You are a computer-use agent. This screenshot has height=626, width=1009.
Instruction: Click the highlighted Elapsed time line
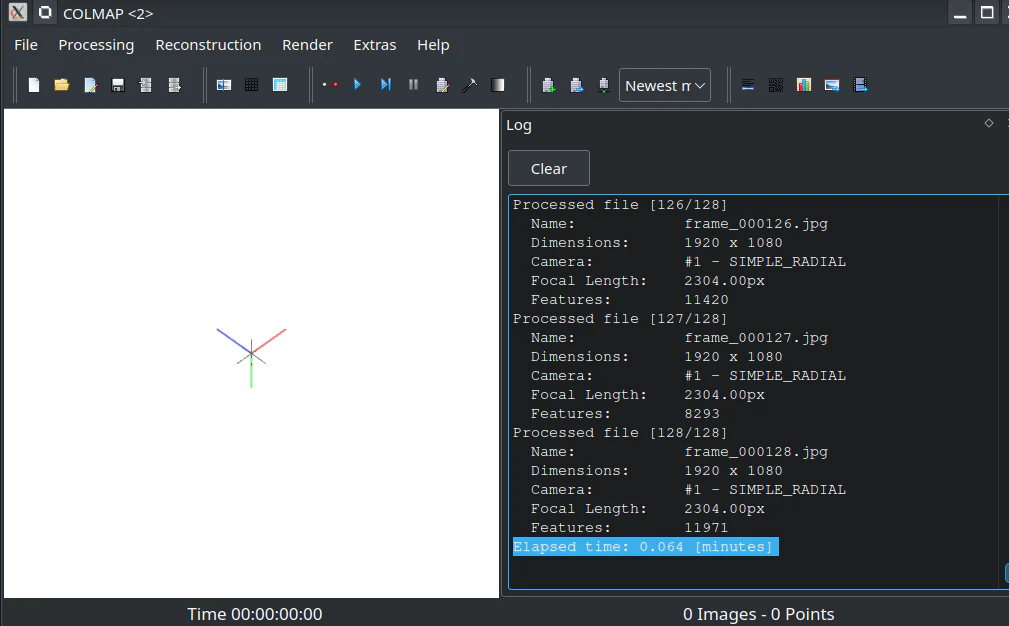pyautogui.click(x=645, y=547)
